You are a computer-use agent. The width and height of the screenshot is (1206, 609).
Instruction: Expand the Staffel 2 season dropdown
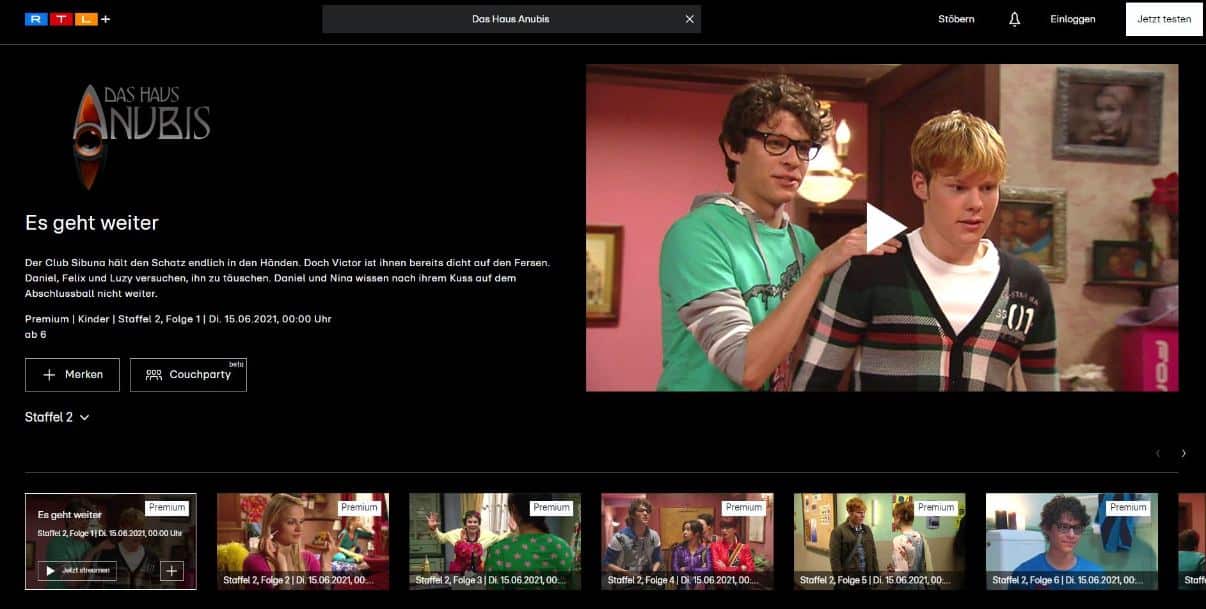click(57, 417)
